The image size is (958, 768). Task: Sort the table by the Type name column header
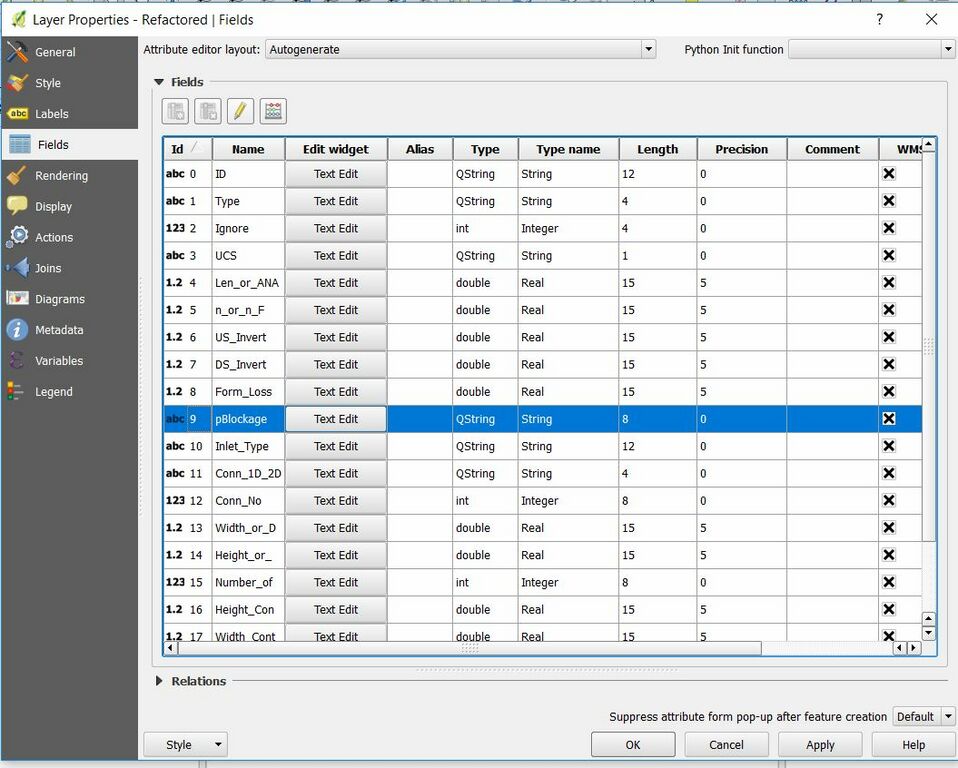coord(567,149)
